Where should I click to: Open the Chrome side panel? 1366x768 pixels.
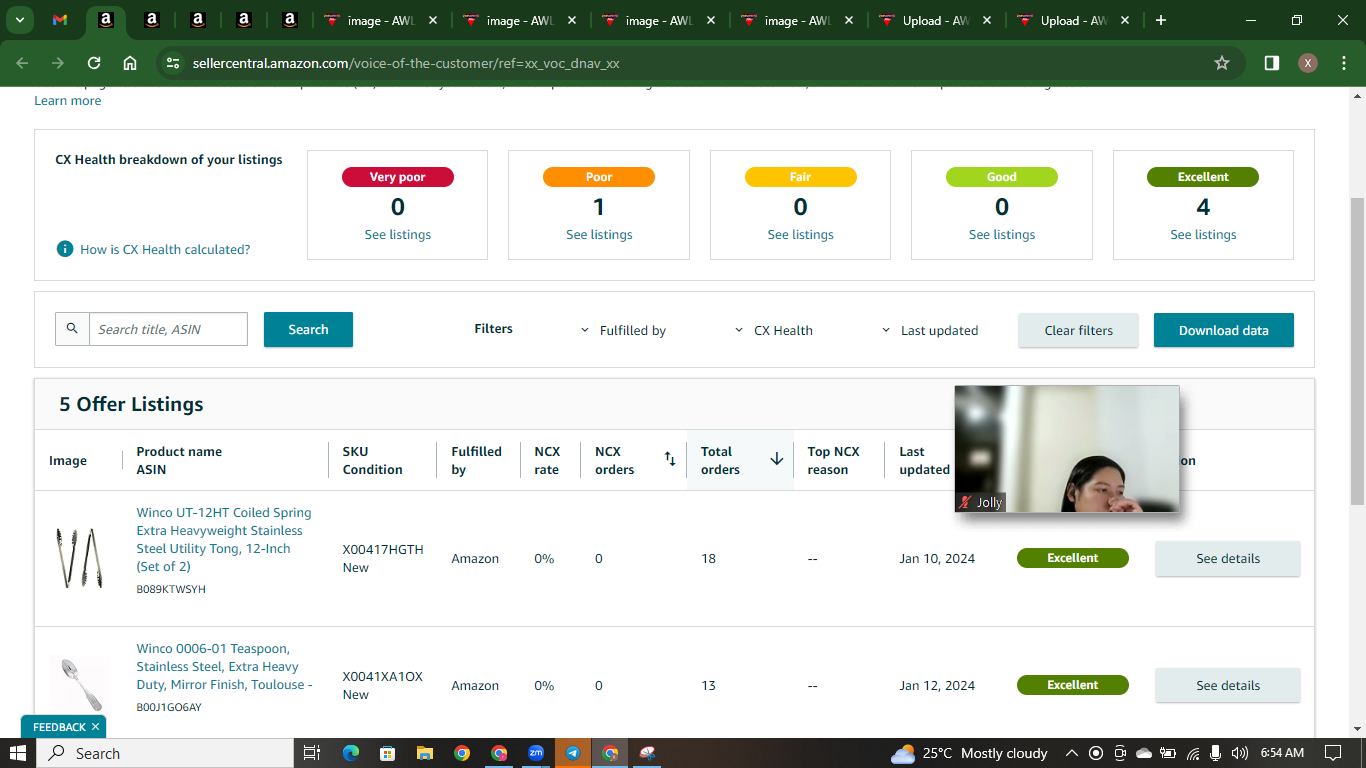[x=1272, y=63]
